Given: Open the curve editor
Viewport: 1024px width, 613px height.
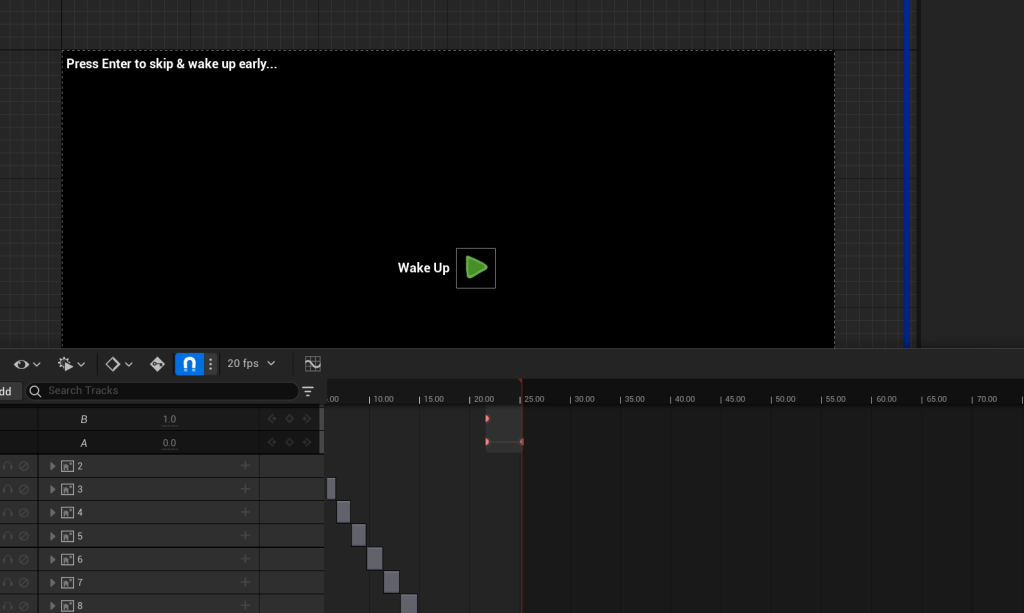Looking at the screenshot, I should (313, 364).
